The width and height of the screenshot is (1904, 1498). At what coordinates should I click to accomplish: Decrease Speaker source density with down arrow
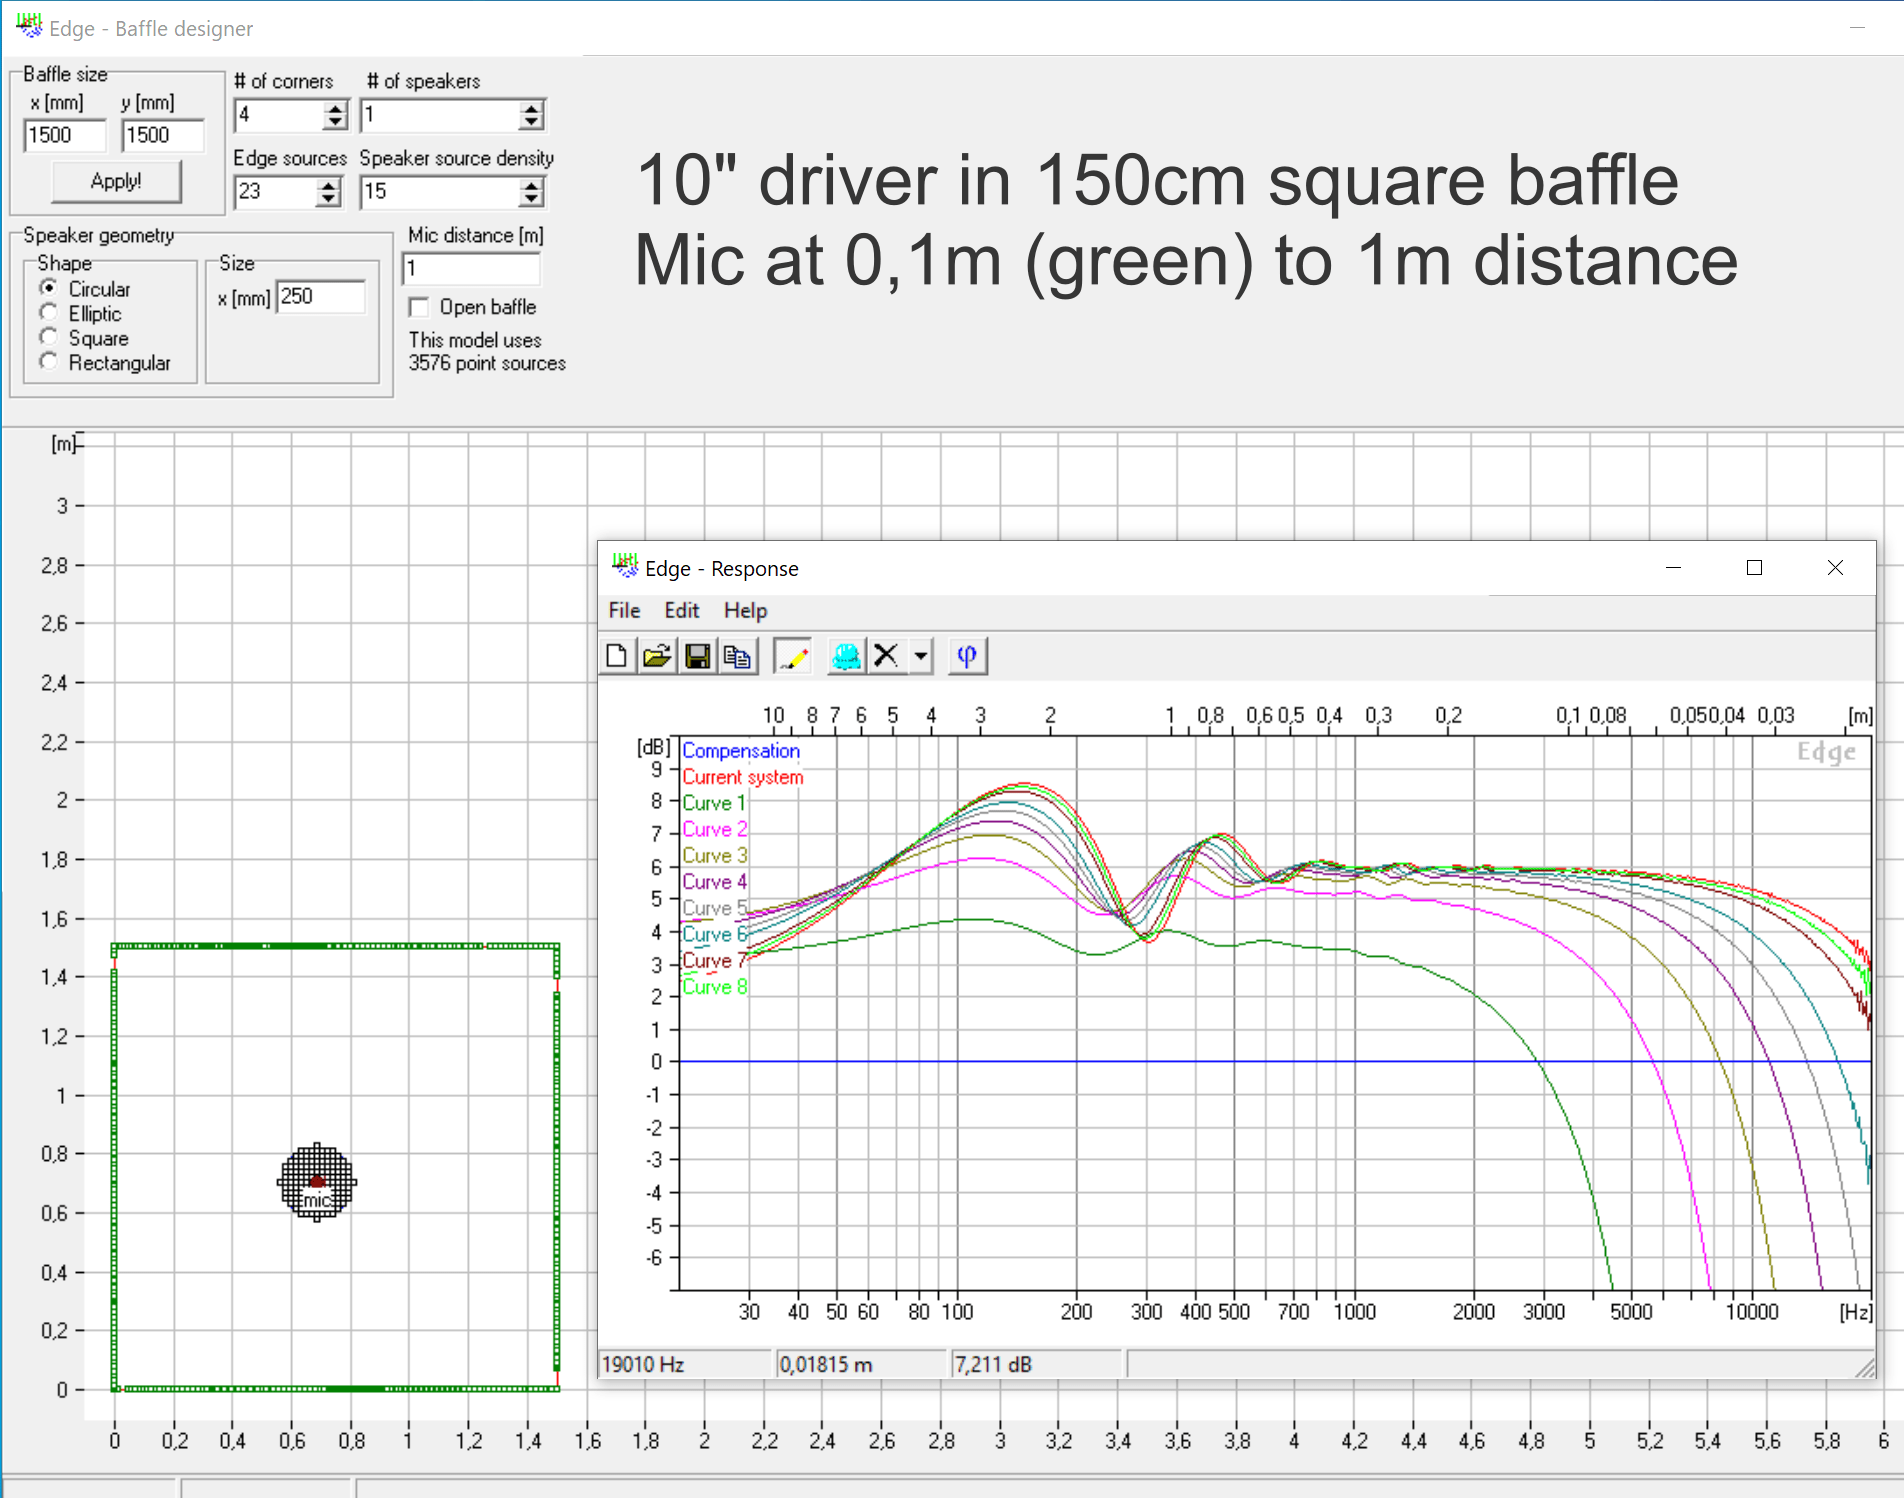point(532,200)
